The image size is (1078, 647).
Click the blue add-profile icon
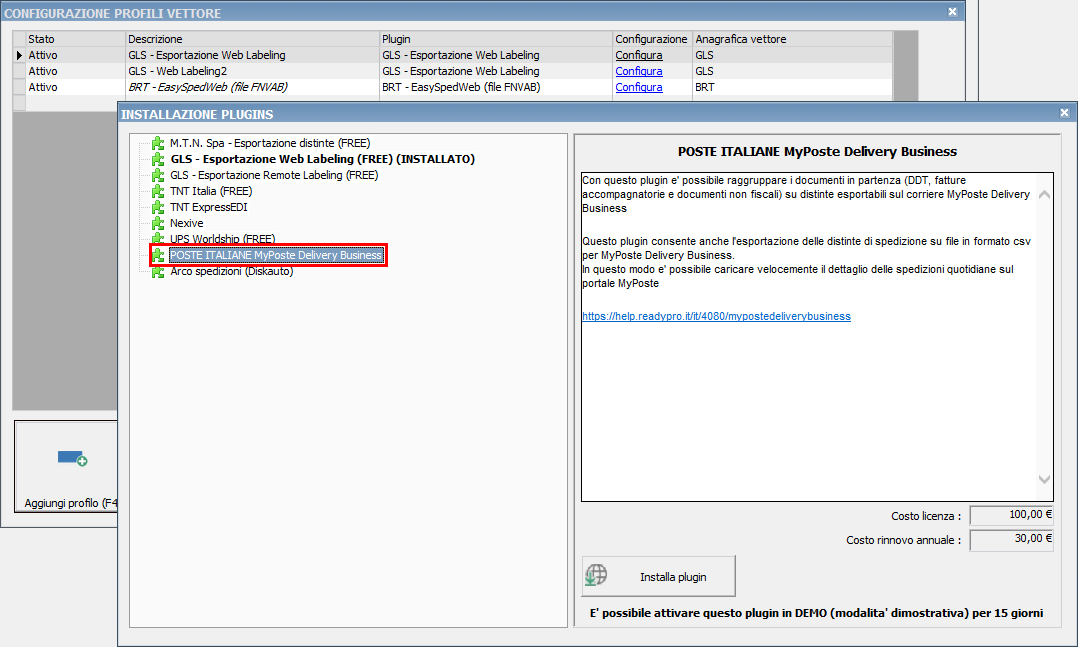coord(72,458)
